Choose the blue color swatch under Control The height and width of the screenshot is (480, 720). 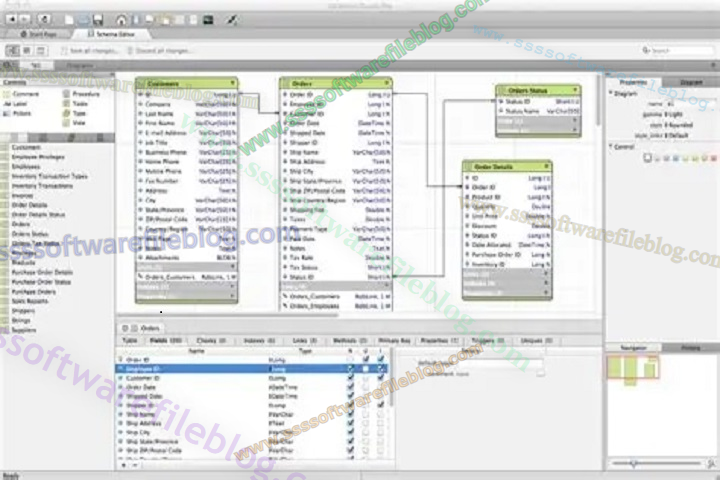[676, 158]
